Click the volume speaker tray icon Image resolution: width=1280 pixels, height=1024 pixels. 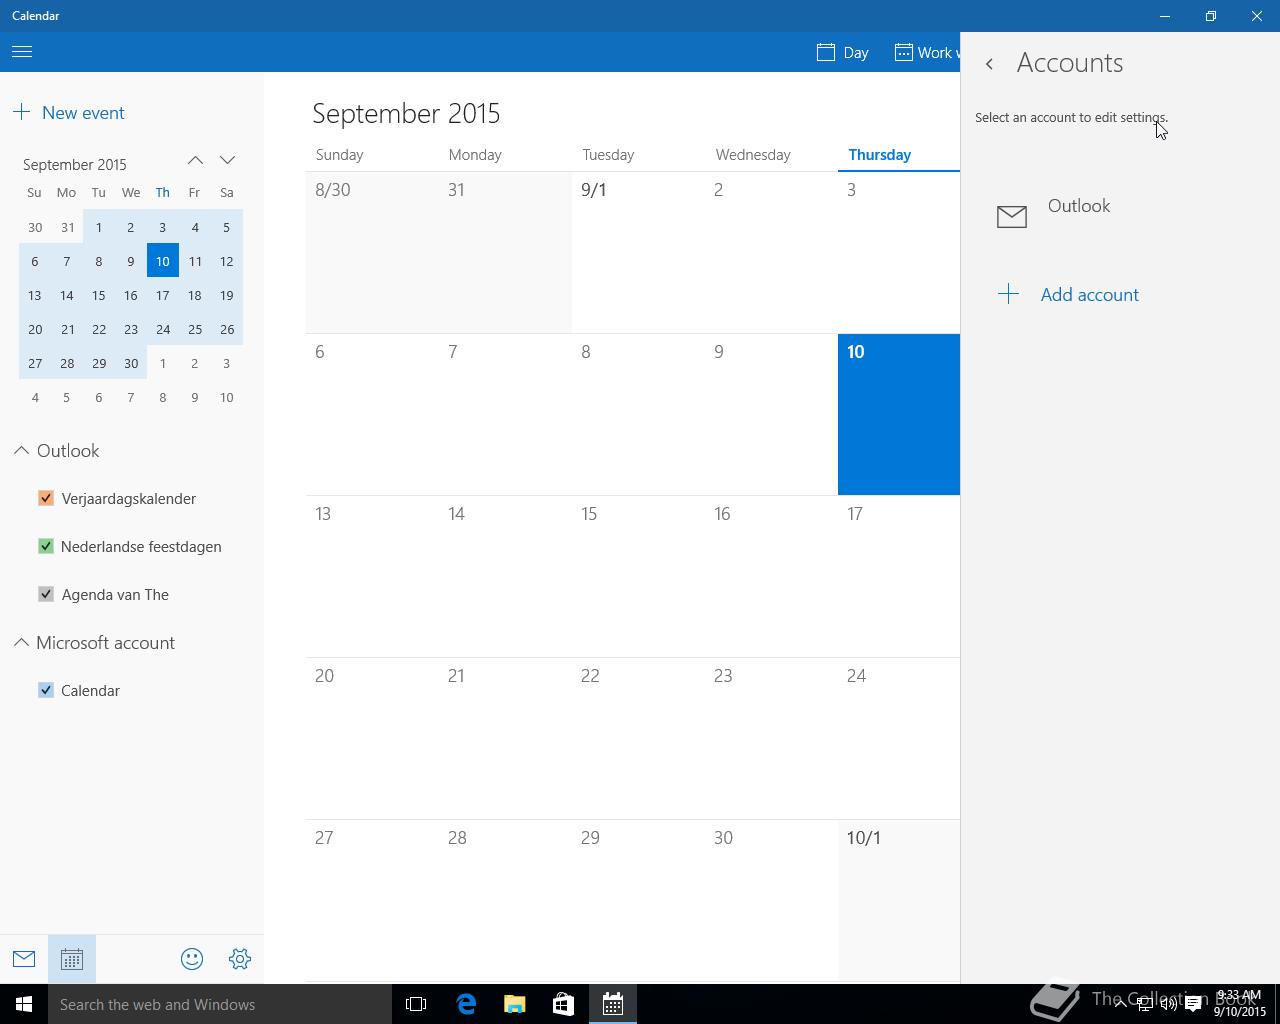point(1168,1004)
